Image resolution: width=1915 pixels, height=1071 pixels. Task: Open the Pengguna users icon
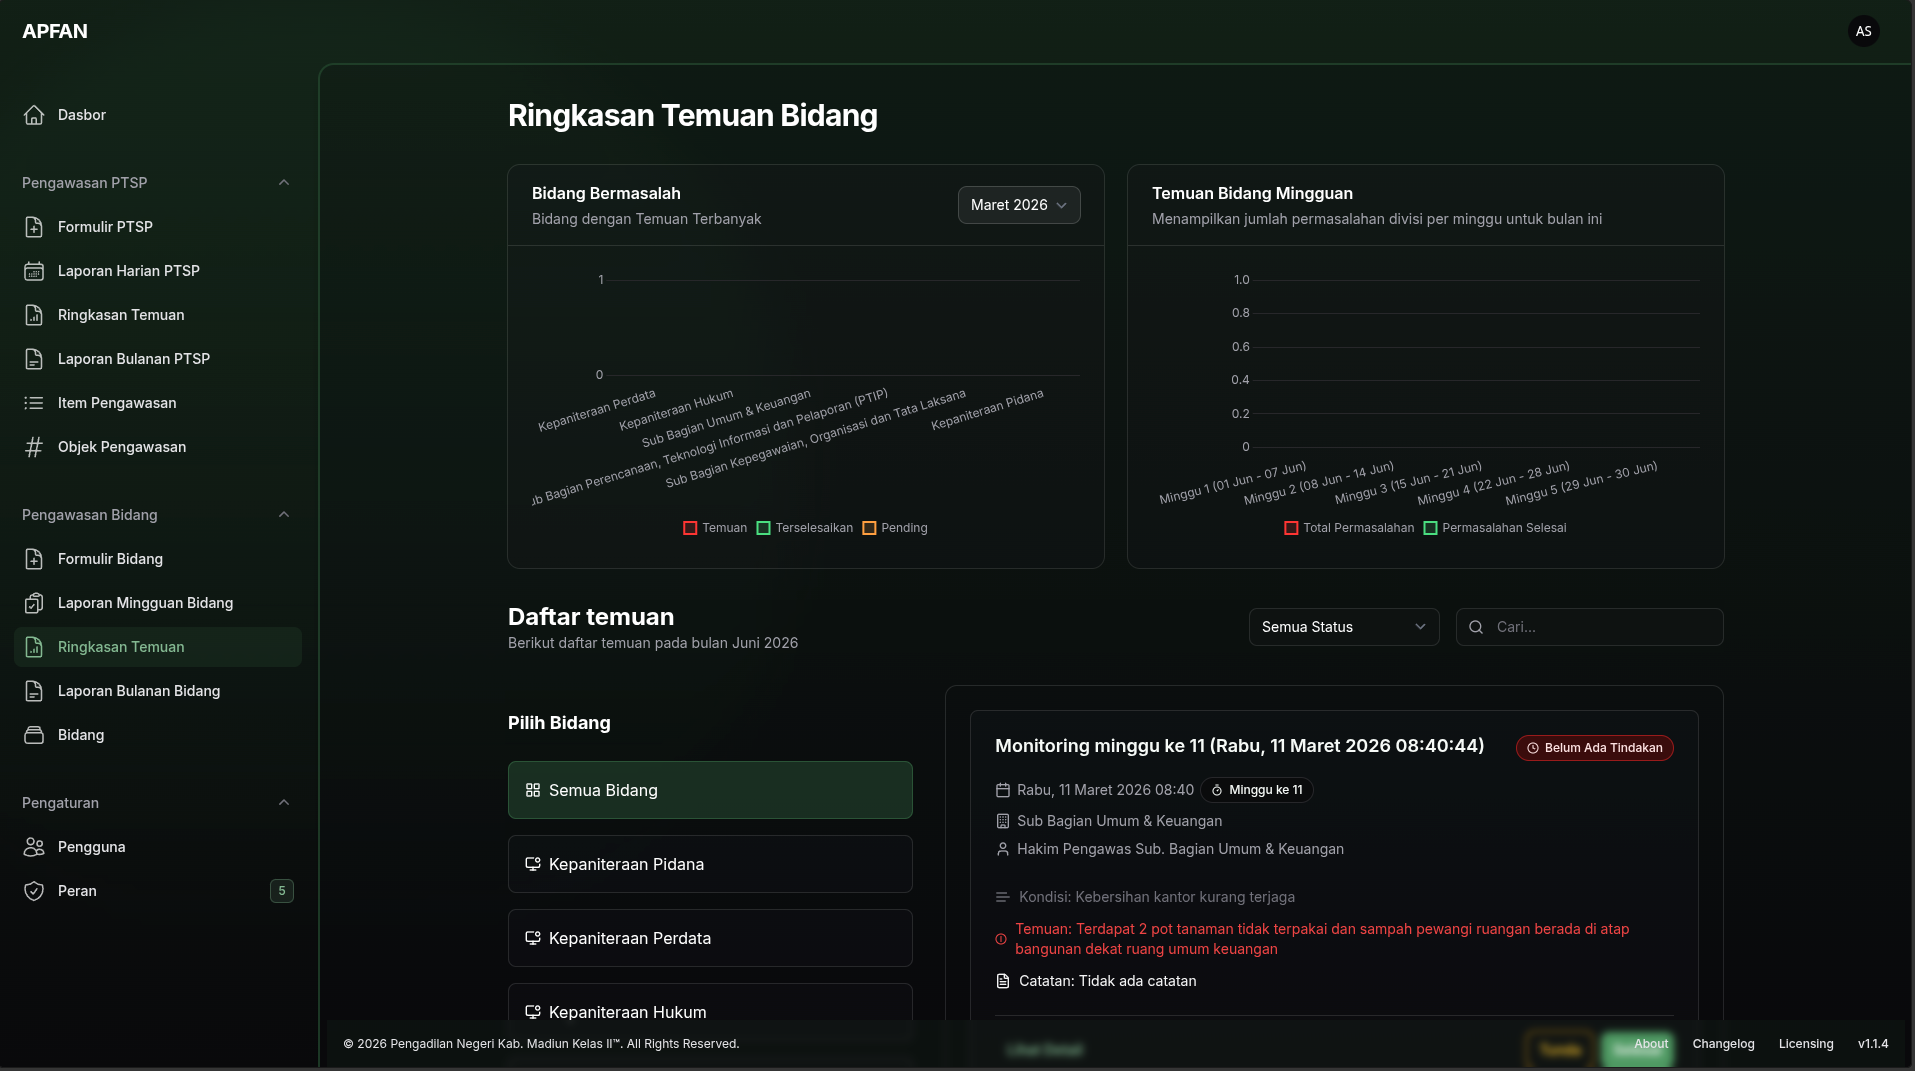[34, 847]
